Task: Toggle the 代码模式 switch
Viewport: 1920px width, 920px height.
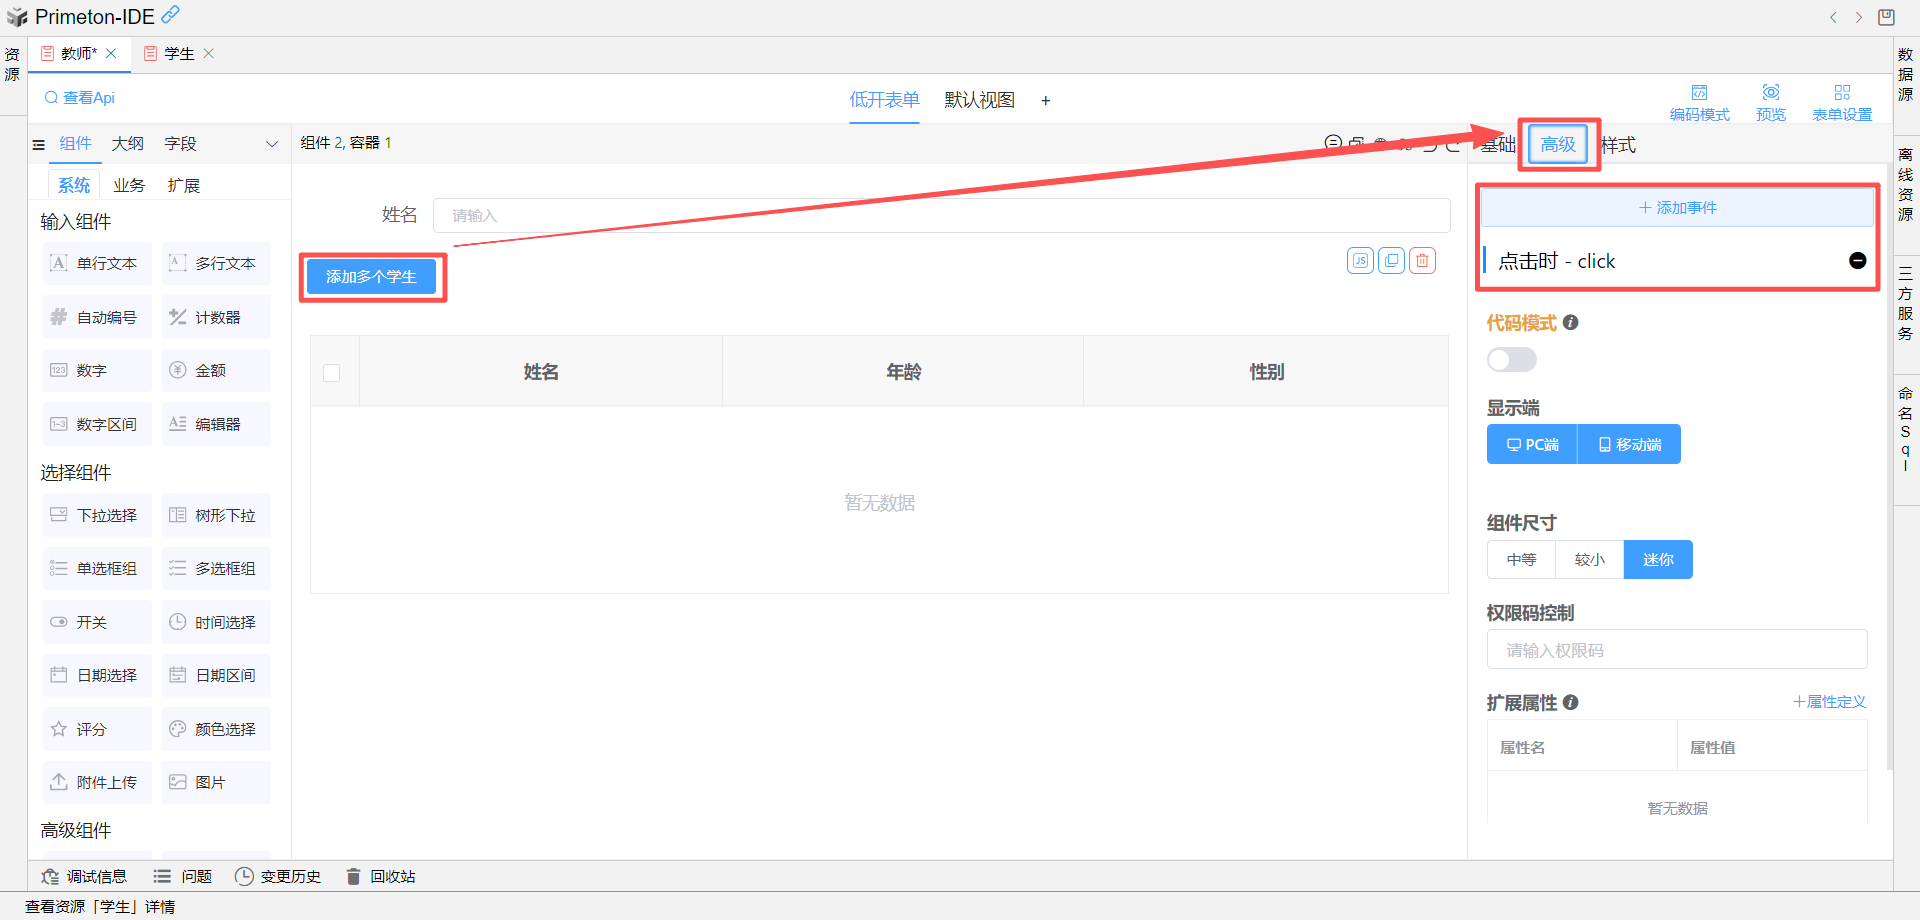Action: click(1511, 360)
